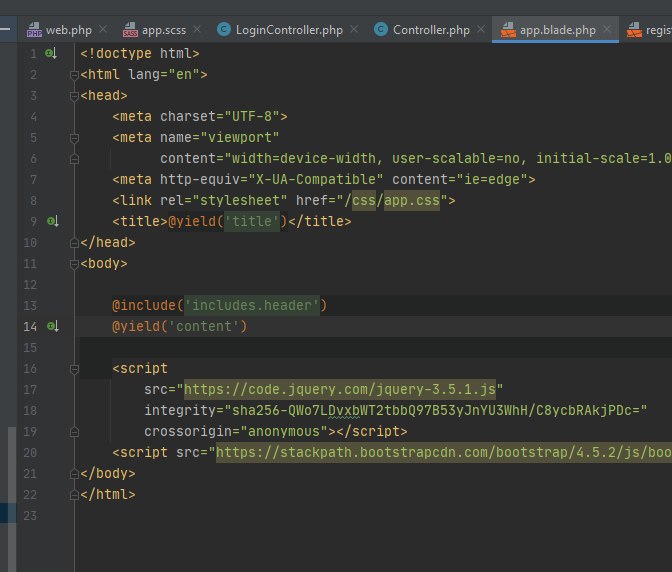The height and width of the screenshot is (572, 672).
Task: Collapse the head tag fold on line 3
Action: point(74,96)
